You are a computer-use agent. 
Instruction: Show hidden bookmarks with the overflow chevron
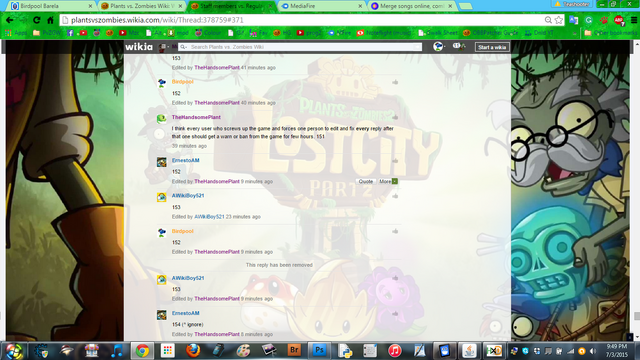pos(575,33)
